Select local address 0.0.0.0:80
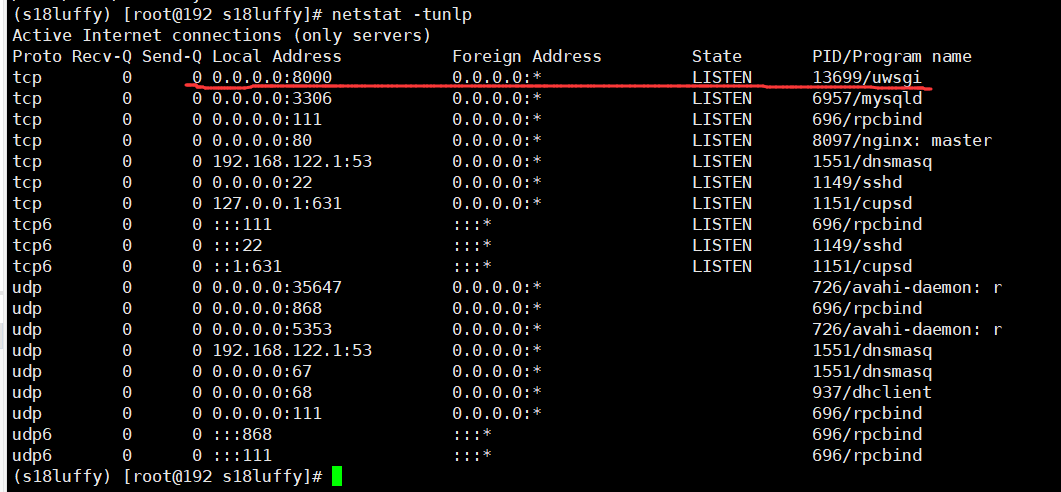This screenshot has height=492, width=1061. [262, 140]
